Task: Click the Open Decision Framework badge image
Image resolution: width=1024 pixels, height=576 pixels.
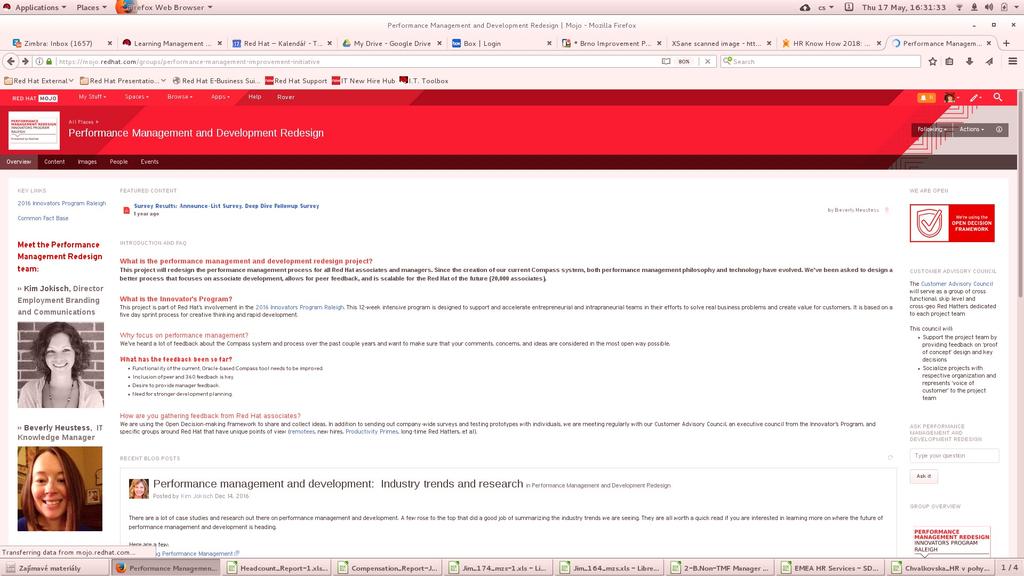Action: (952, 223)
